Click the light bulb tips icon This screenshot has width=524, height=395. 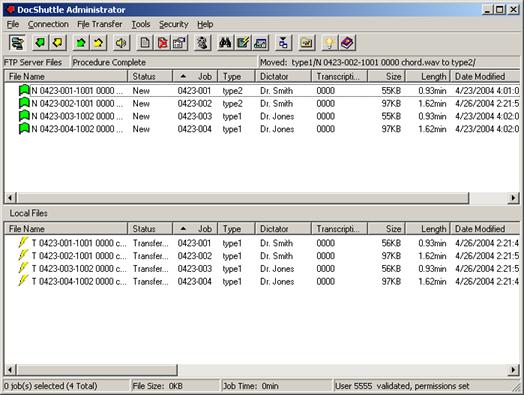click(330, 43)
